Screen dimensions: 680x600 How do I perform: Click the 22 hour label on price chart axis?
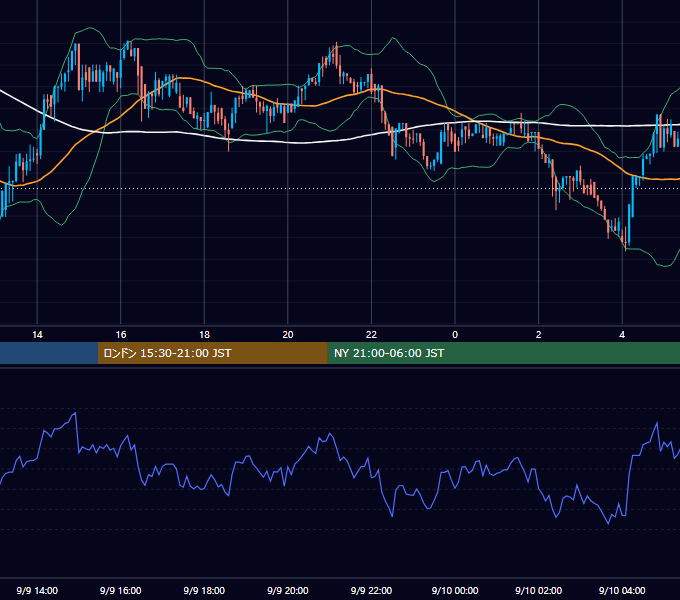371,335
